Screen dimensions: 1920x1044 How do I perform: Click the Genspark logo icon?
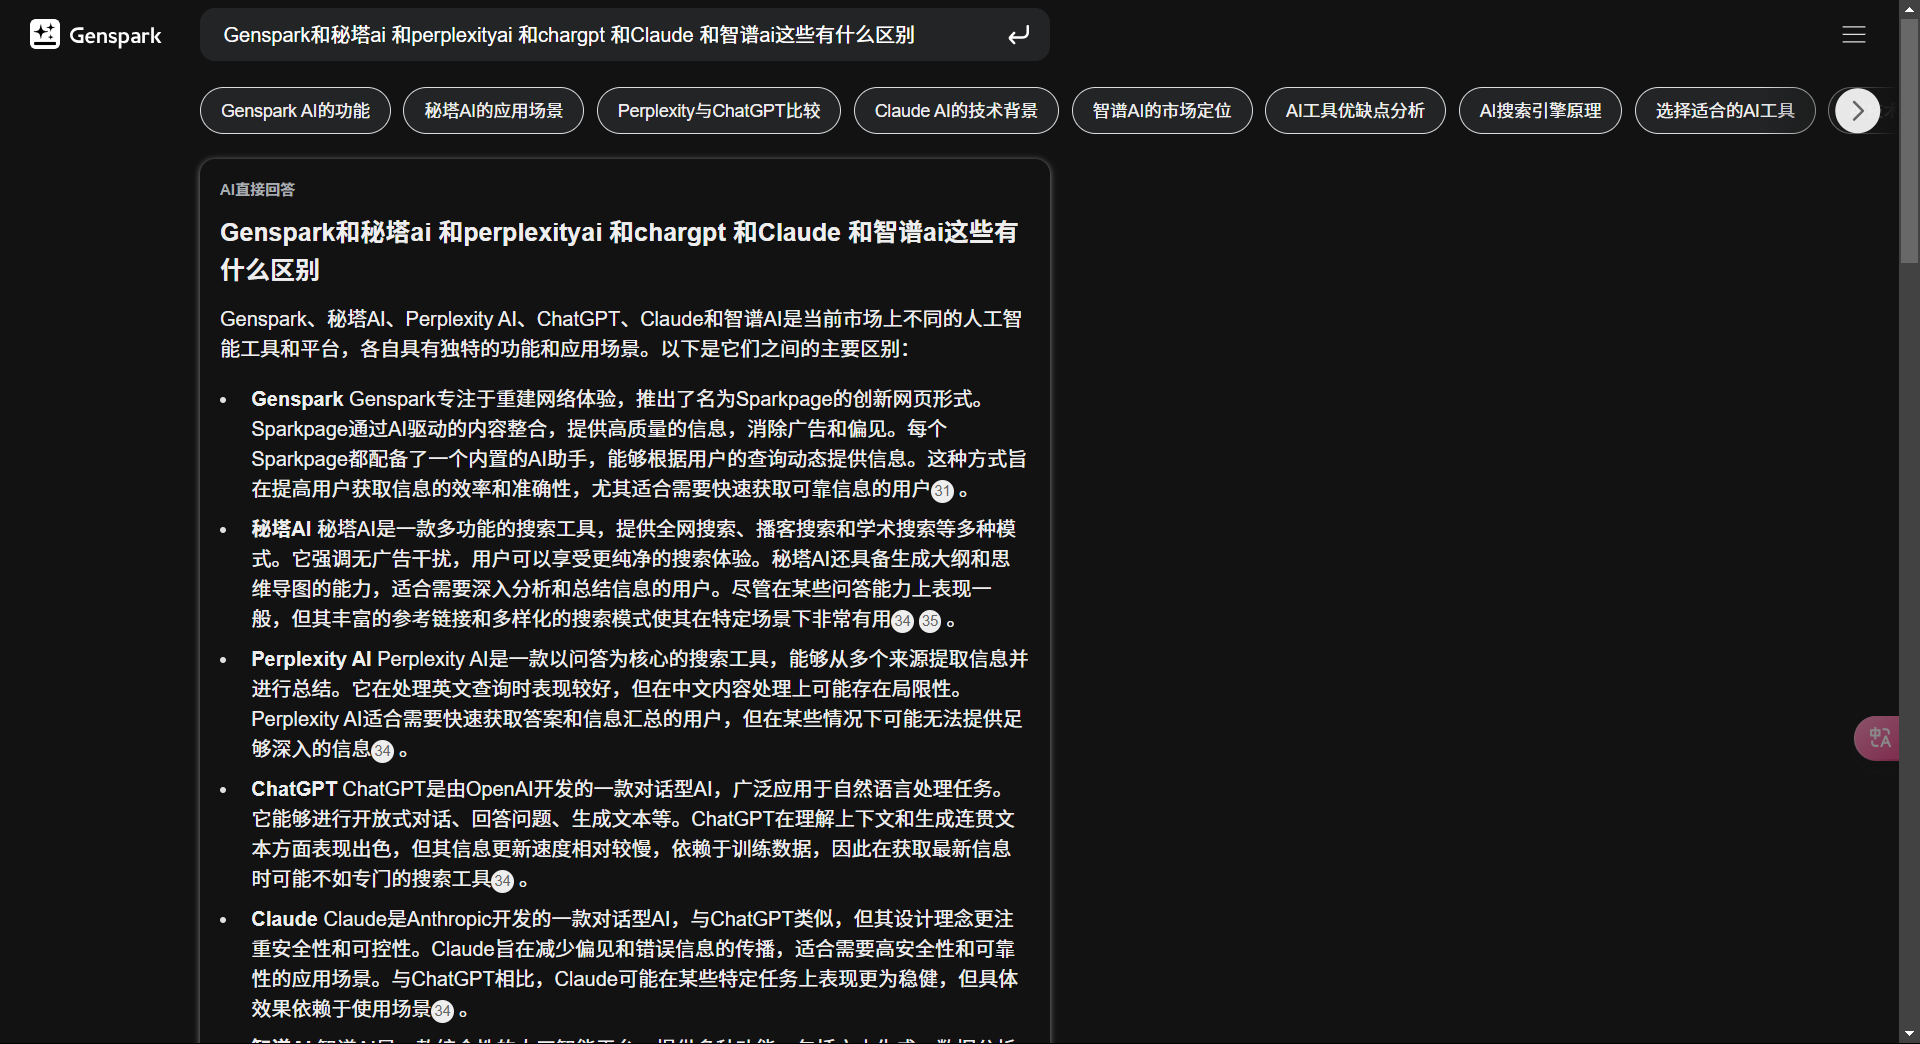[x=45, y=34]
